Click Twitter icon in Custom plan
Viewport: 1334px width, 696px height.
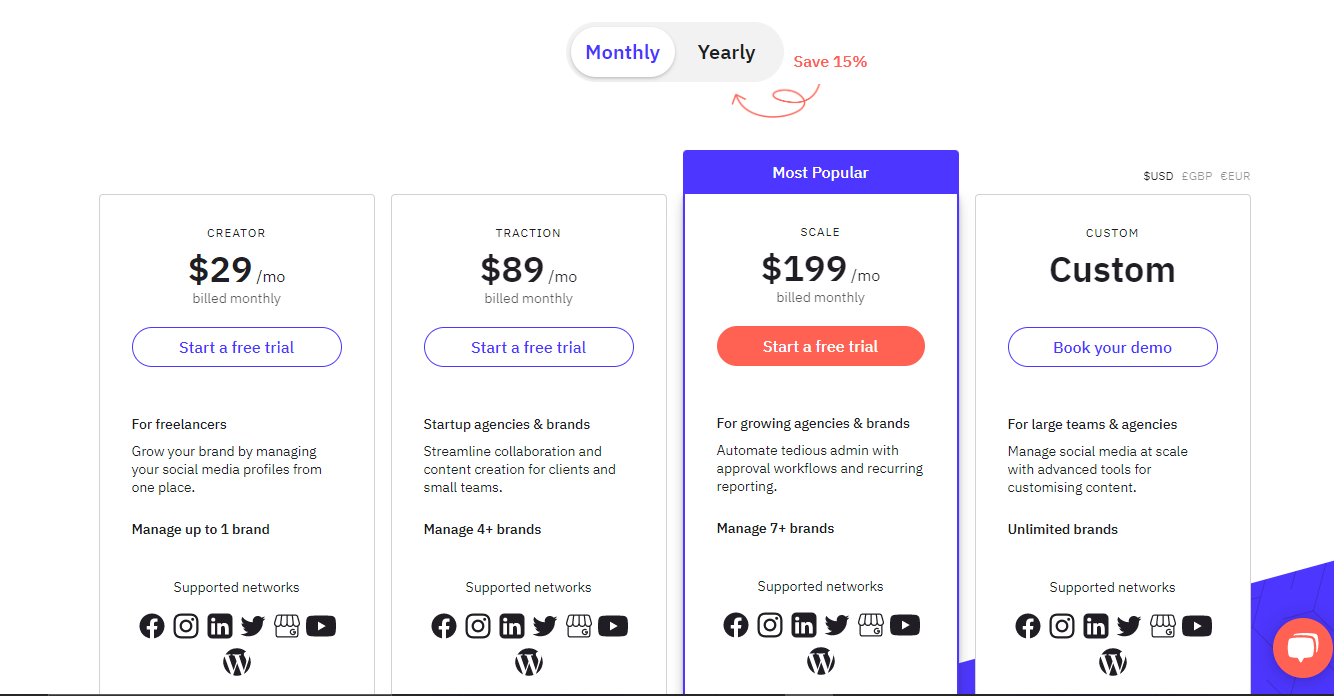[1128, 627]
